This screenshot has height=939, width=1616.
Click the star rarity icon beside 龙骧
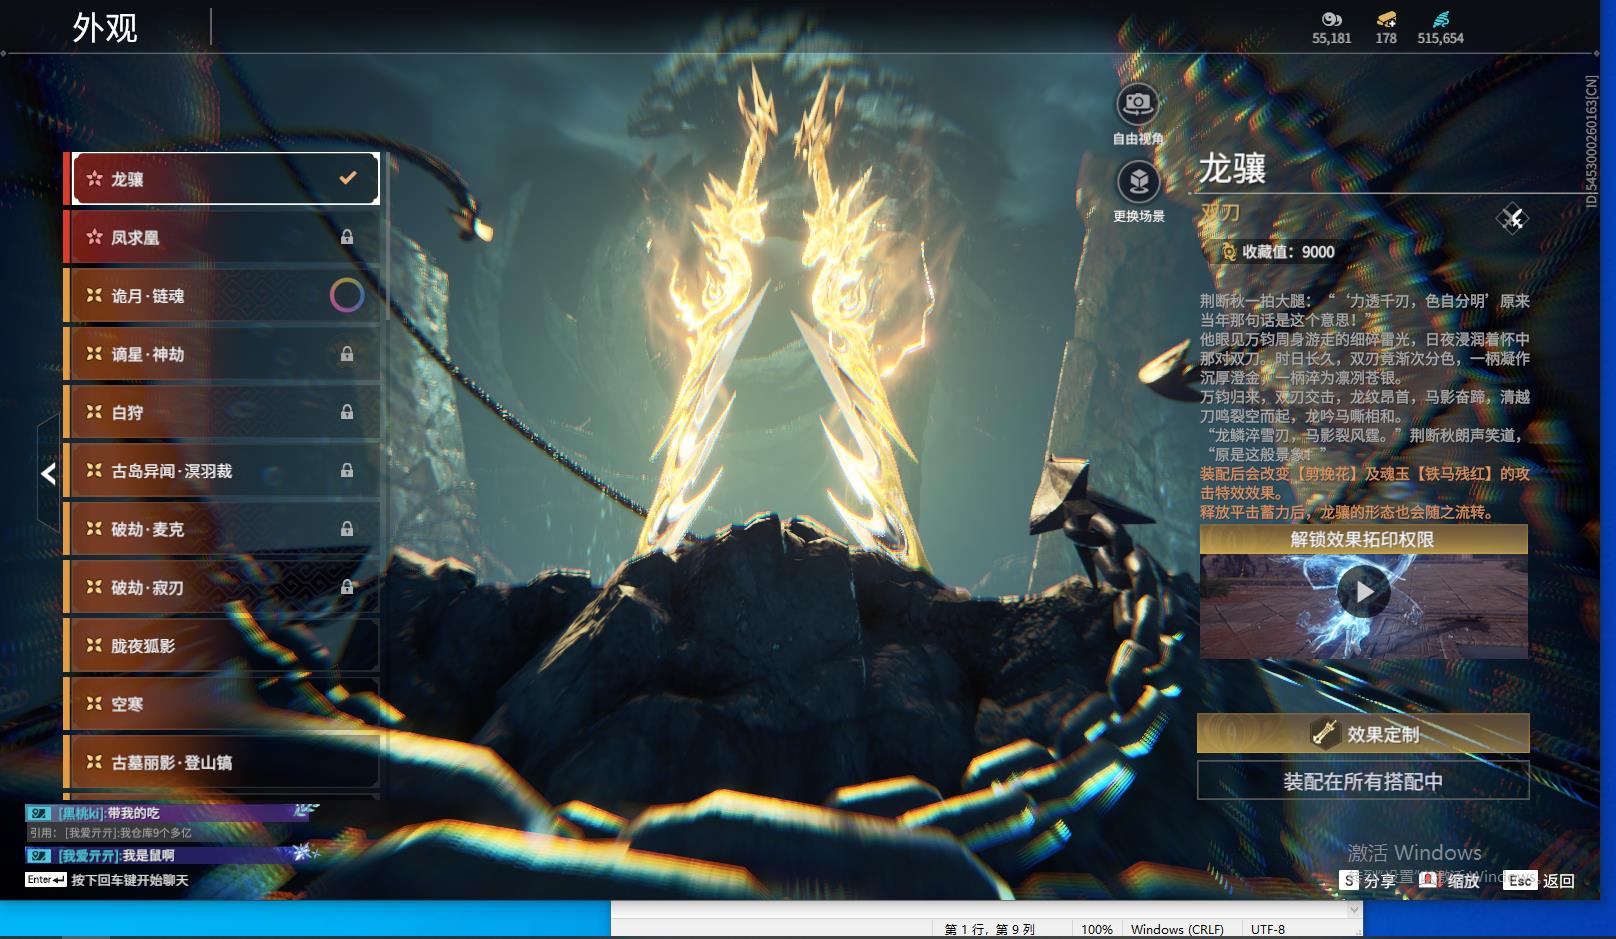tap(94, 178)
